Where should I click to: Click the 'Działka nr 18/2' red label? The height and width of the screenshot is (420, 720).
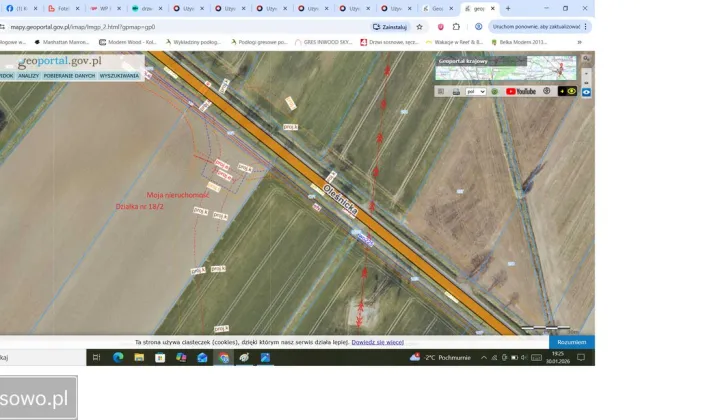(x=140, y=207)
